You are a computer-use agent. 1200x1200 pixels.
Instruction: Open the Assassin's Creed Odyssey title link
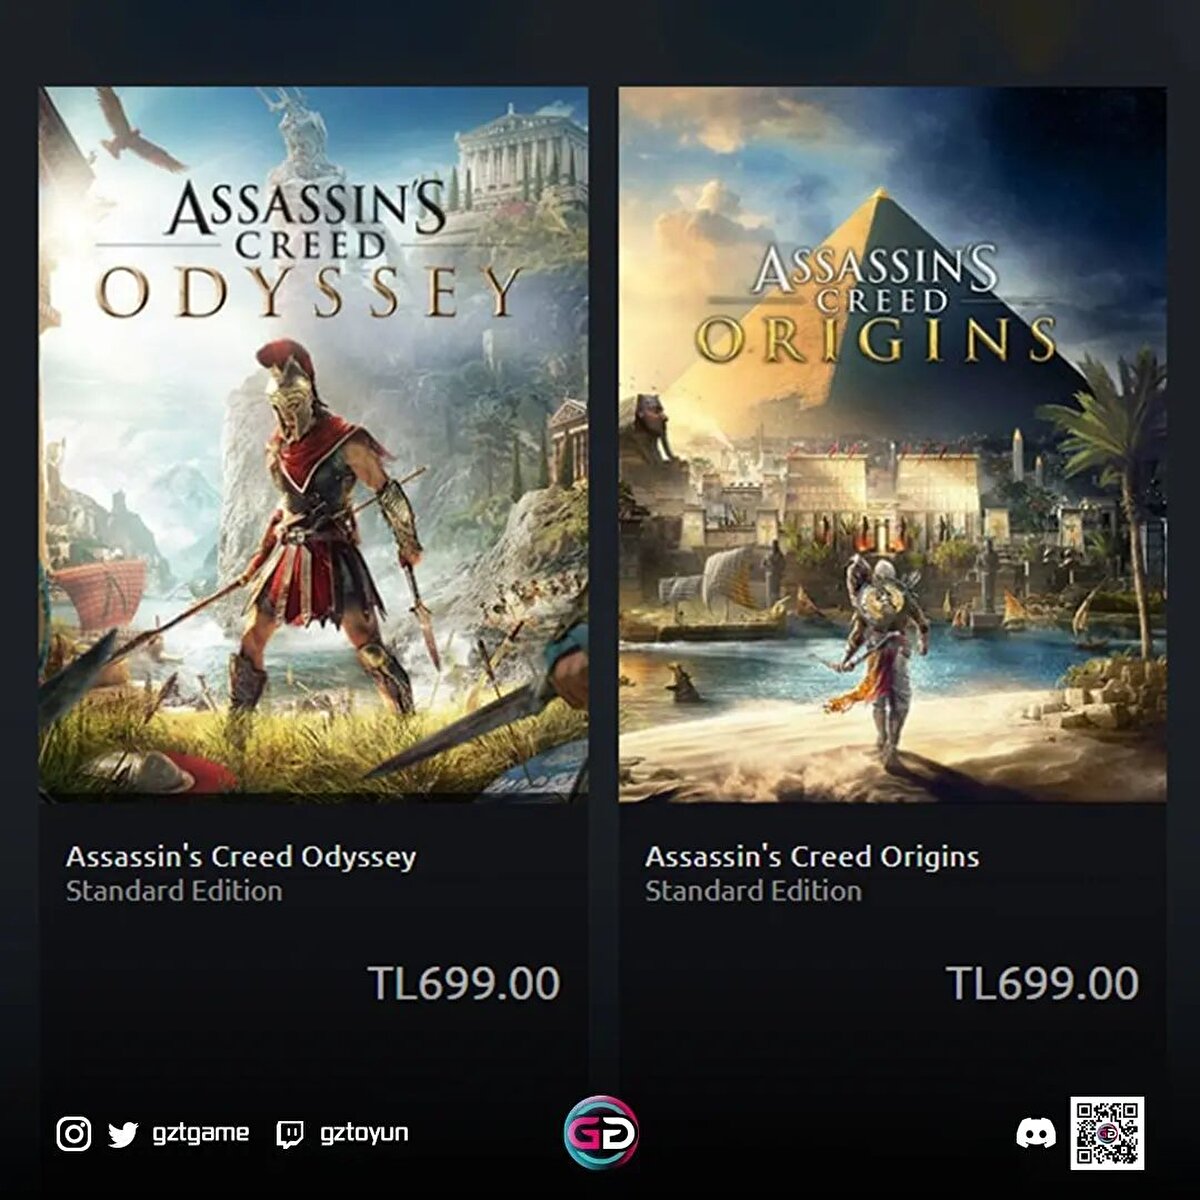click(x=241, y=857)
